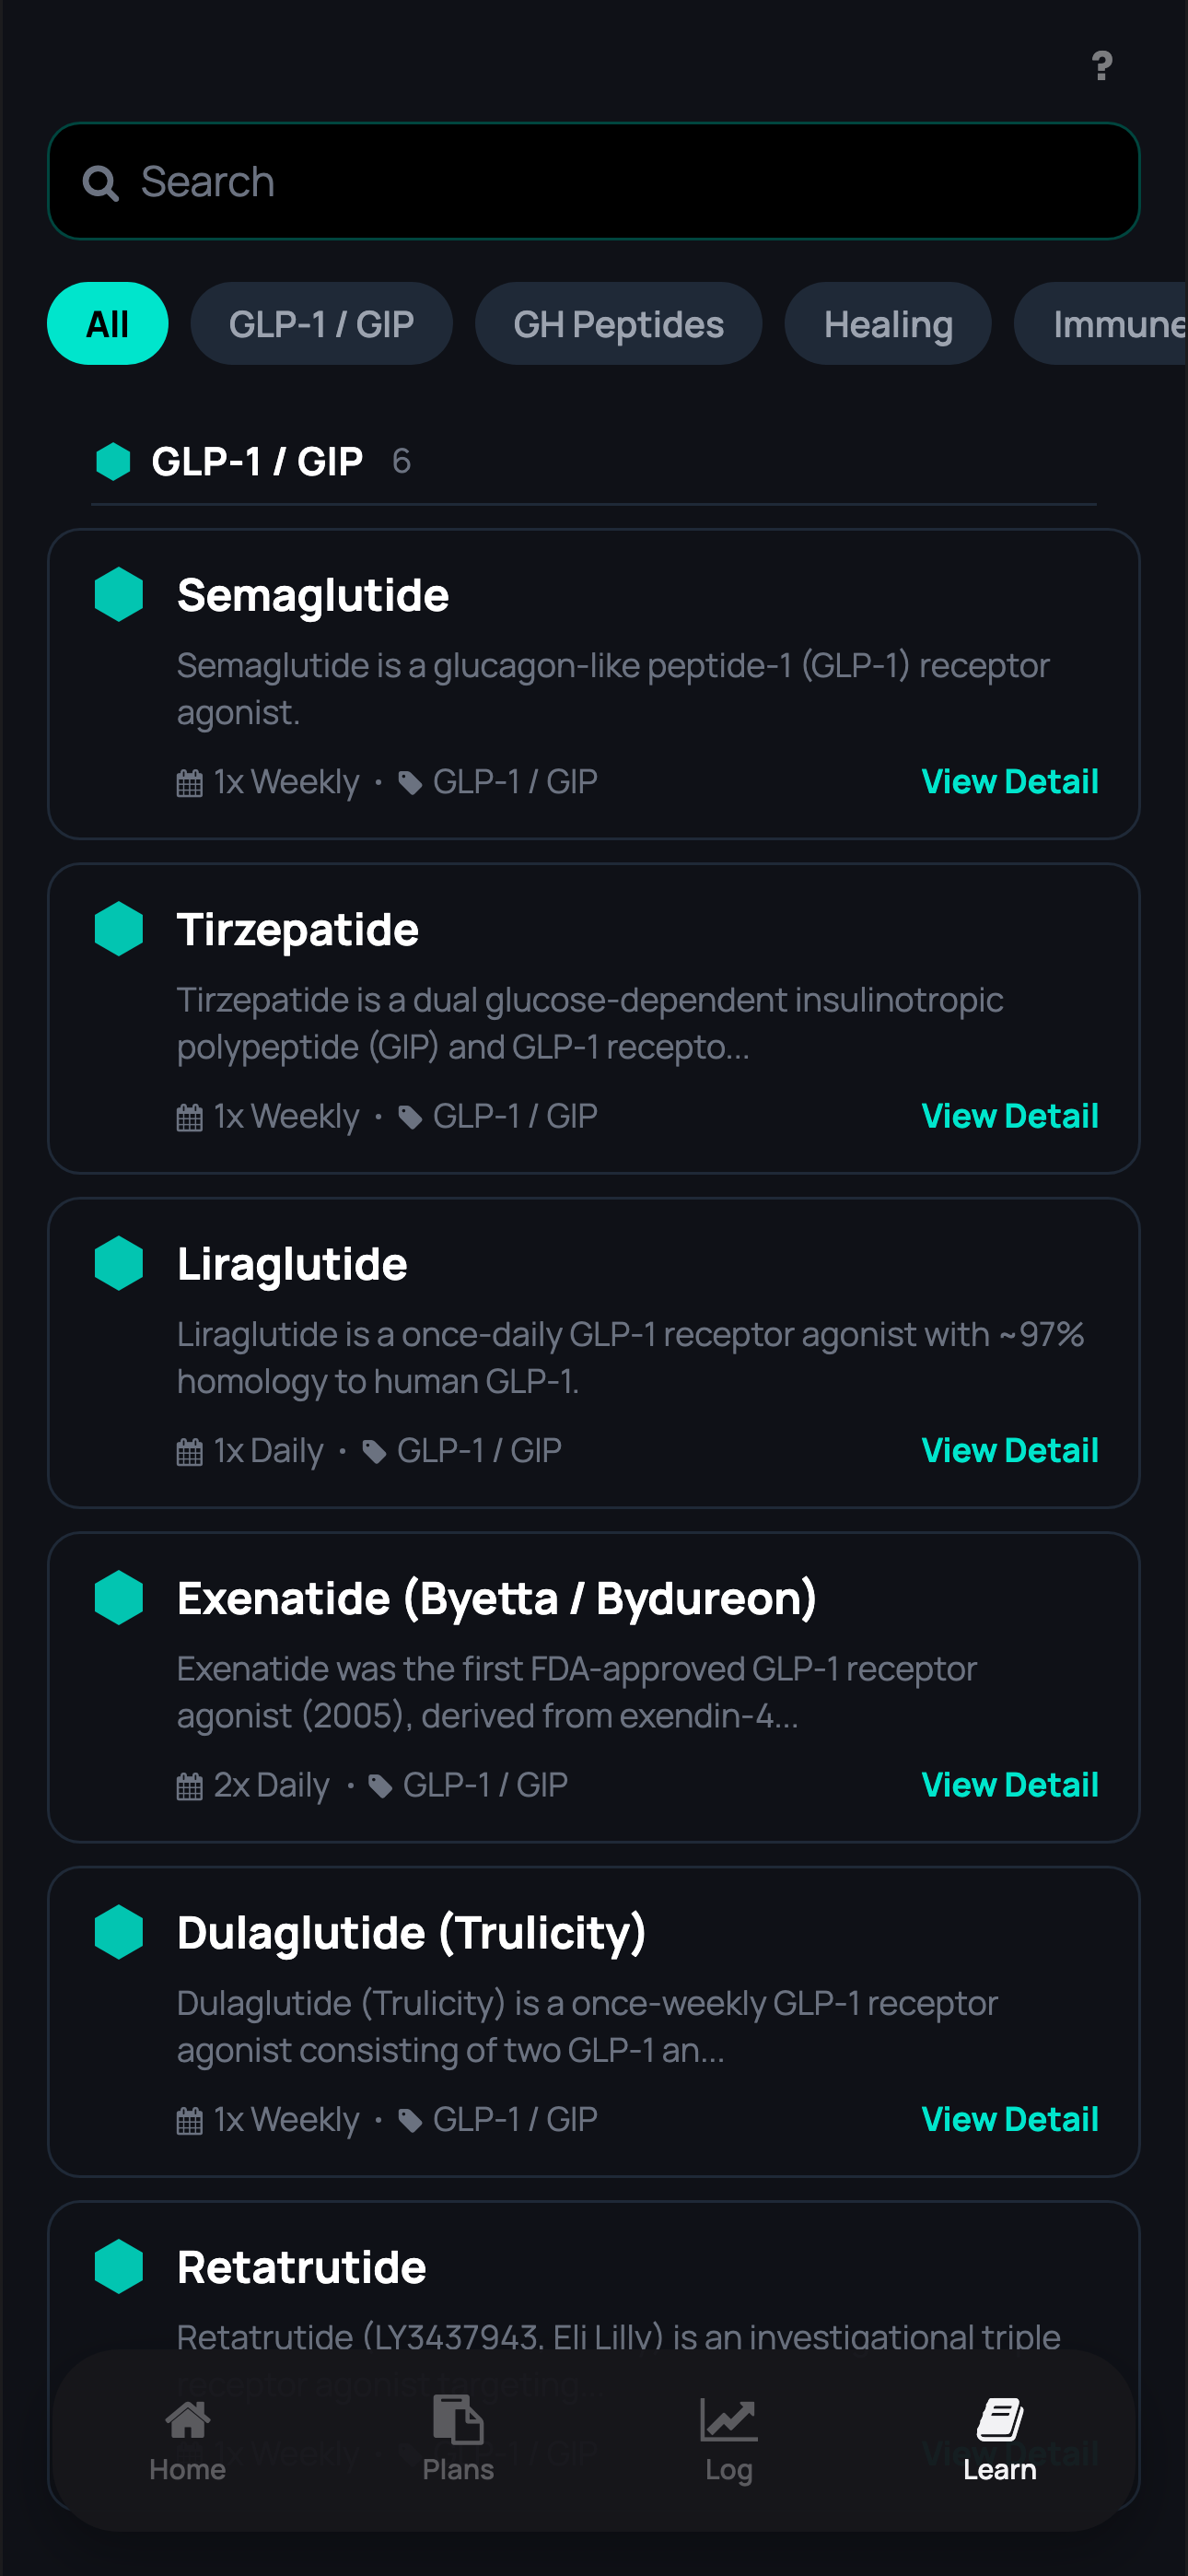Image resolution: width=1188 pixels, height=2576 pixels.
Task: View Detail for Semaglutide
Action: (x=1009, y=782)
